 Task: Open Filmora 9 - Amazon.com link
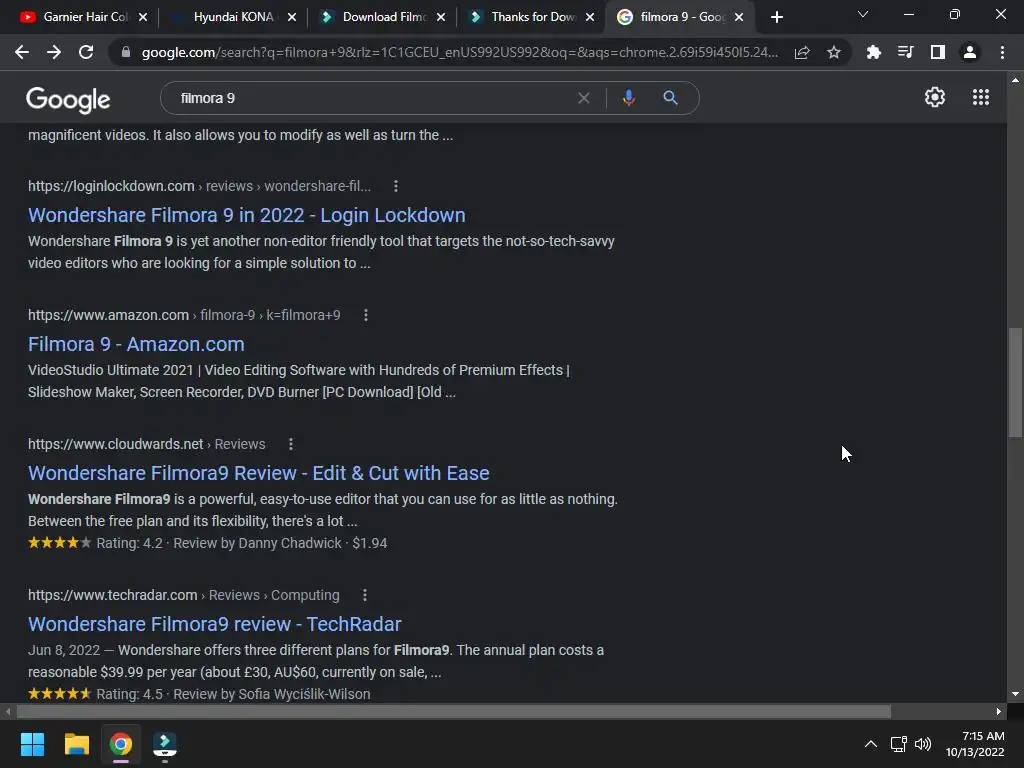pyautogui.click(x=136, y=344)
